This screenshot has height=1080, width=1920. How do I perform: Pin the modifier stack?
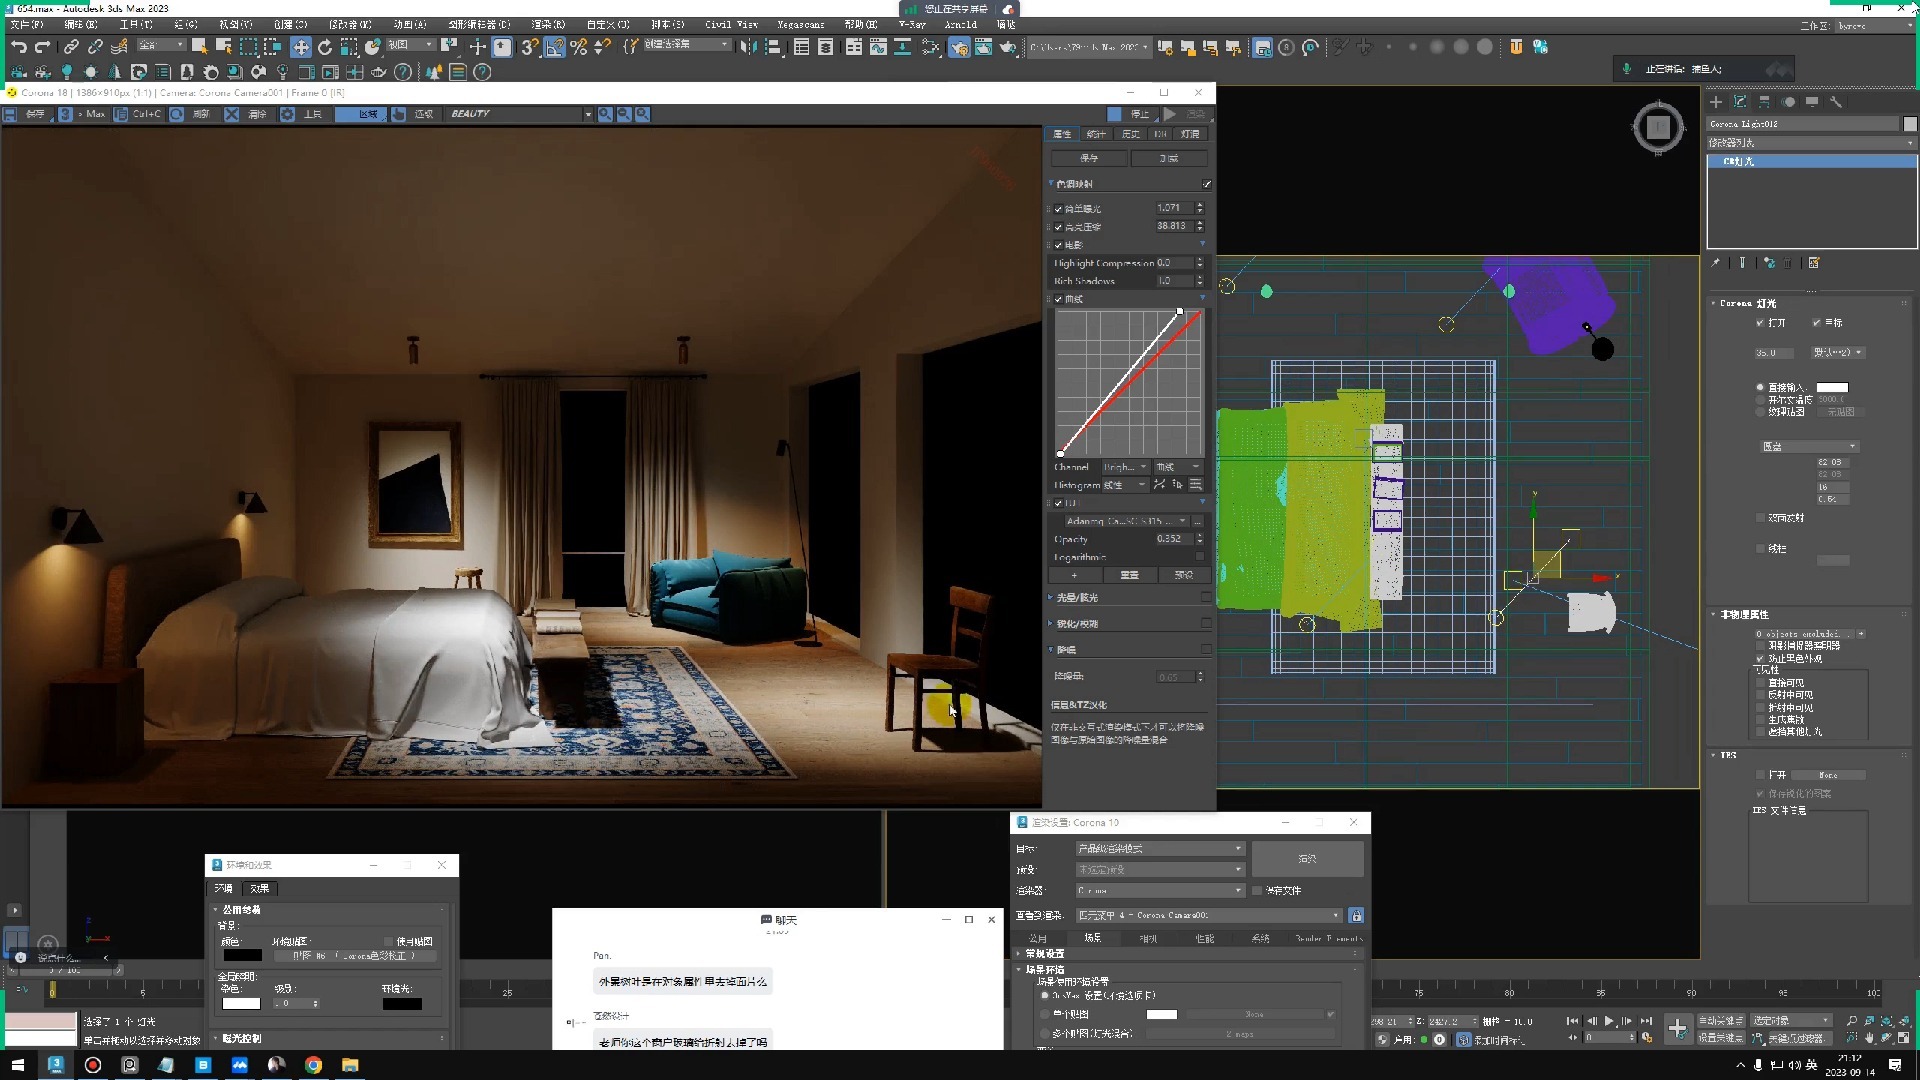pyautogui.click(x=1716, y=263)
